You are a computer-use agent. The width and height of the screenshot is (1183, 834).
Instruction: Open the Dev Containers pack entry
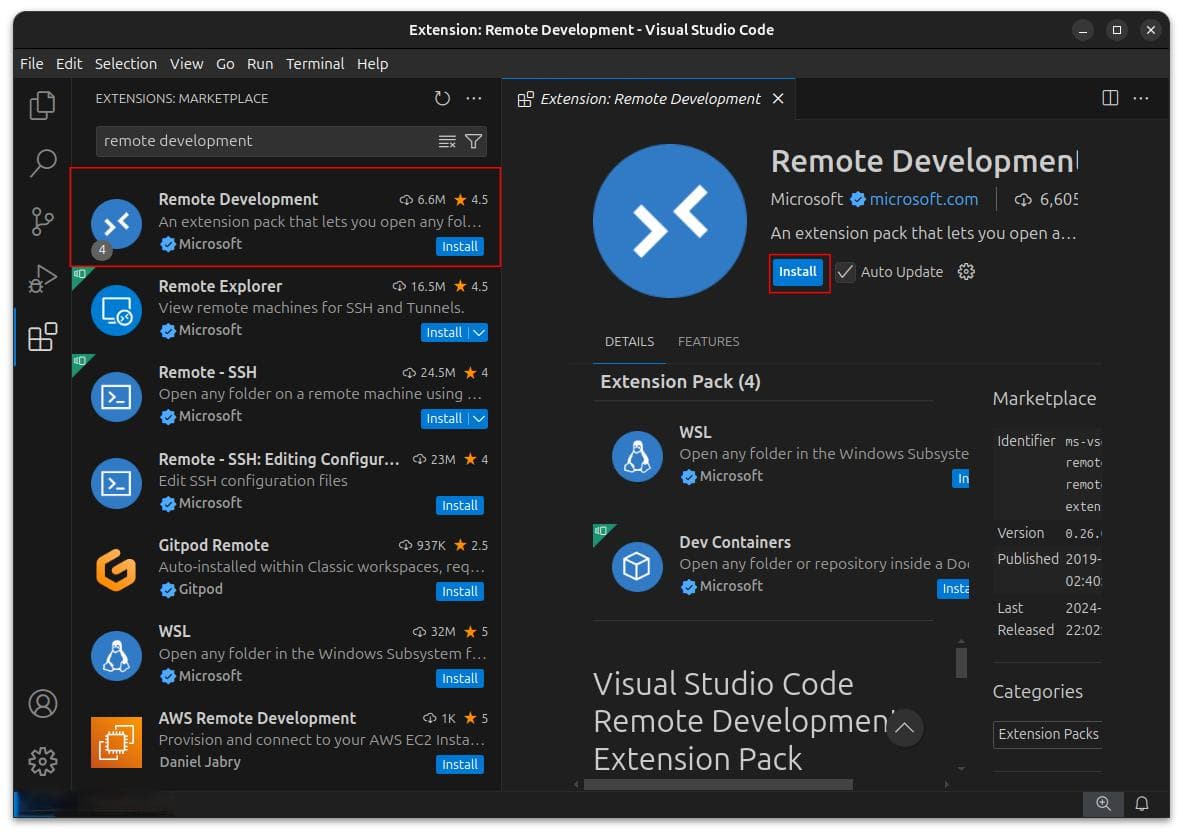point(781,565)
